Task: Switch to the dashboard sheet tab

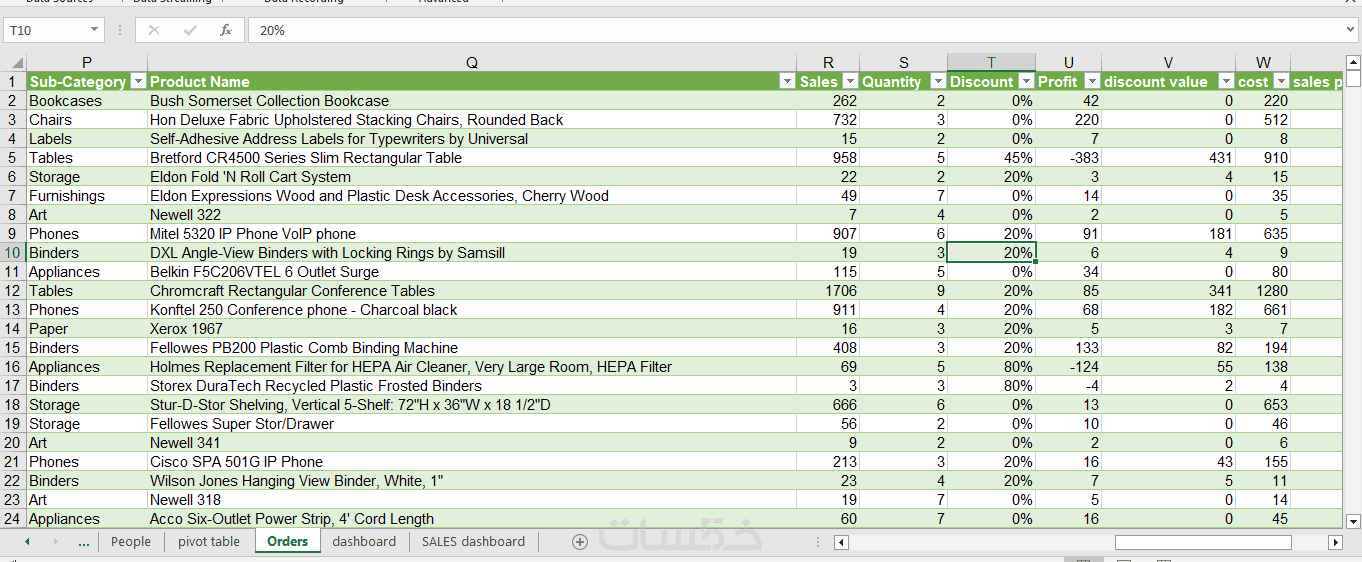Action: (364, 542)
